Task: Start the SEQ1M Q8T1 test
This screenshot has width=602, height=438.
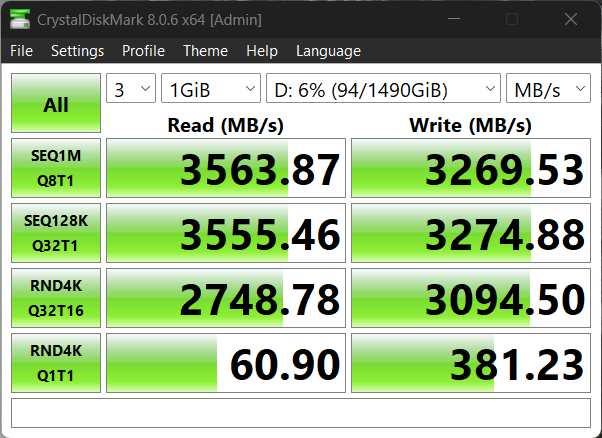Action: 56,168
